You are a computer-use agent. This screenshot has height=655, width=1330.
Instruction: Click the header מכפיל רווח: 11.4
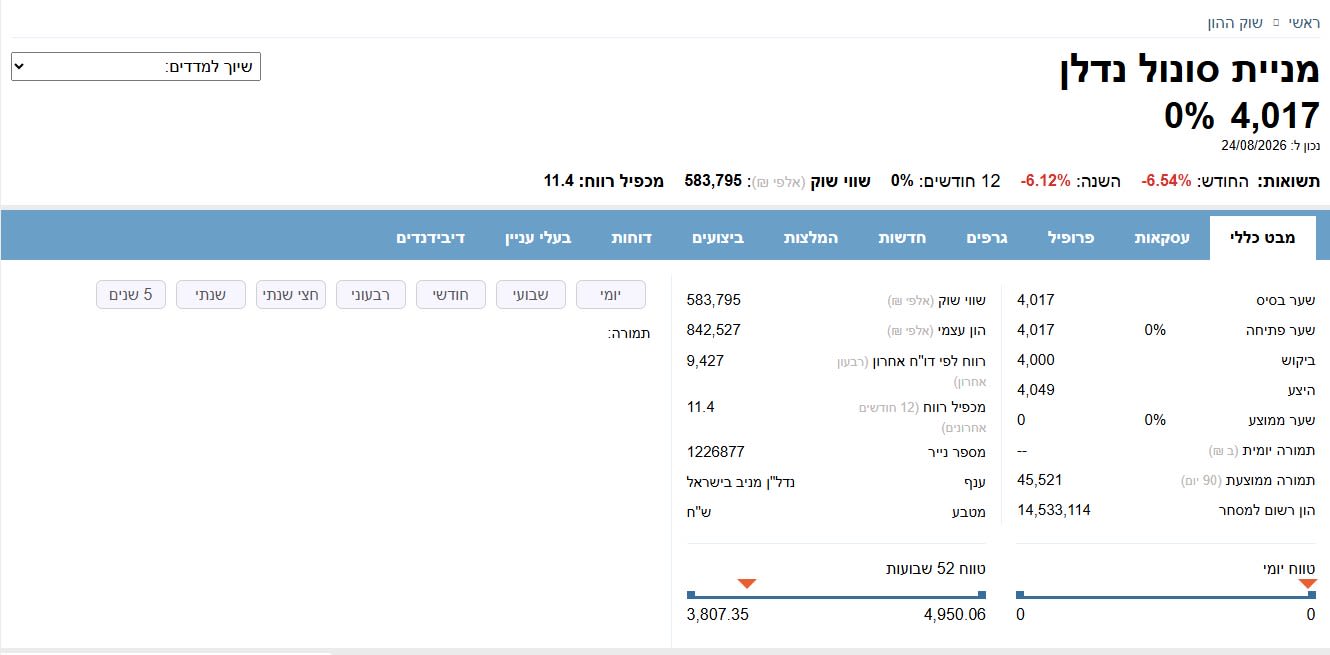point(603,181)
